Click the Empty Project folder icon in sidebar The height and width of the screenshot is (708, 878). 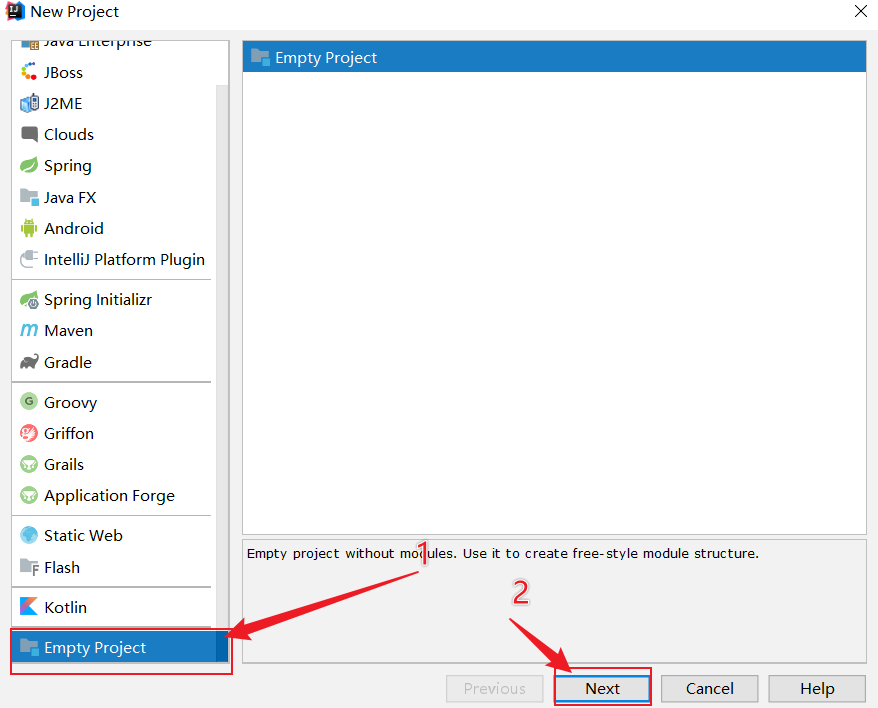tap(29, 648)
